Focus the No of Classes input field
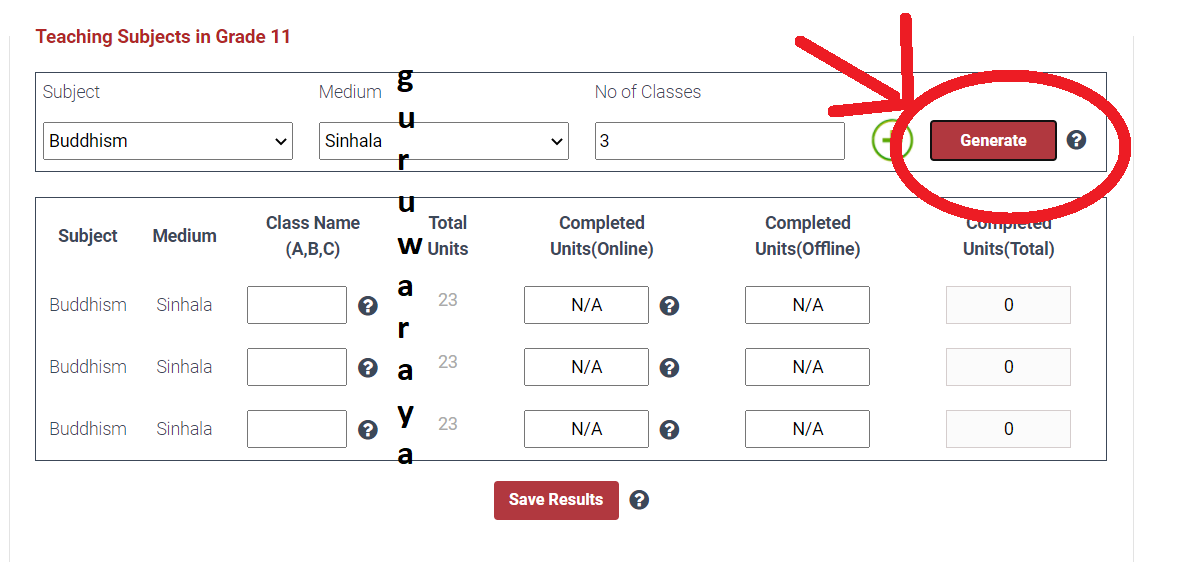This screenshot has width=1184, height=562. (x=720, y=141)
